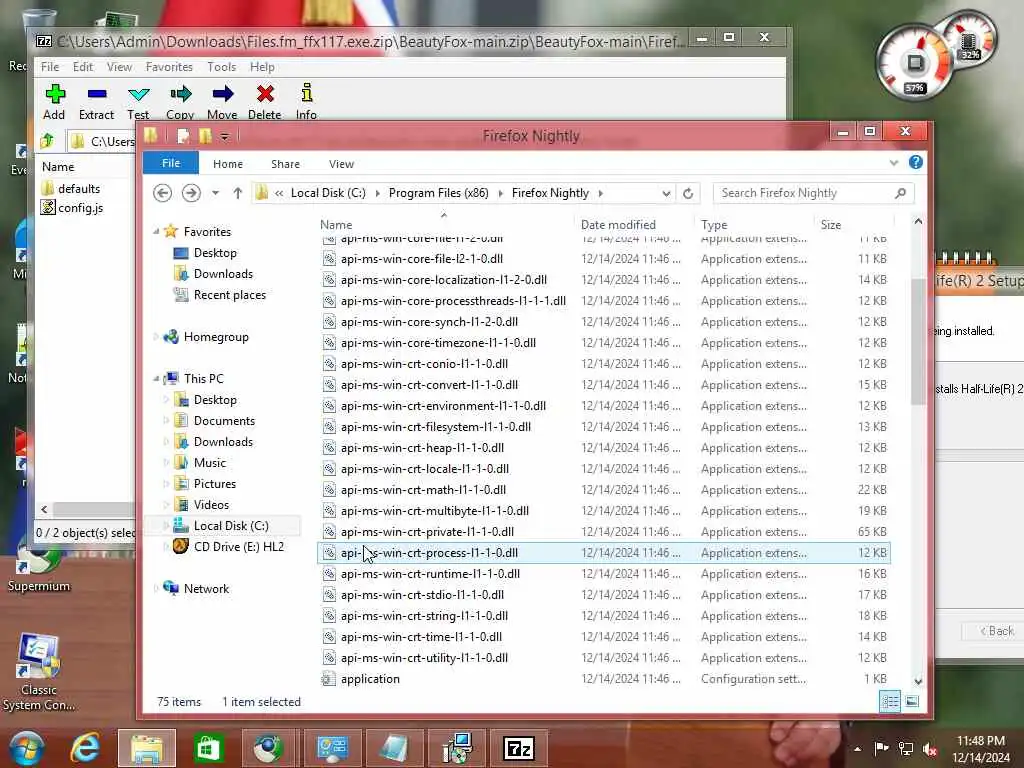Click the Explorer Back navigation arrow
Screen dimensions: 1024x768
tap(163, 193)
